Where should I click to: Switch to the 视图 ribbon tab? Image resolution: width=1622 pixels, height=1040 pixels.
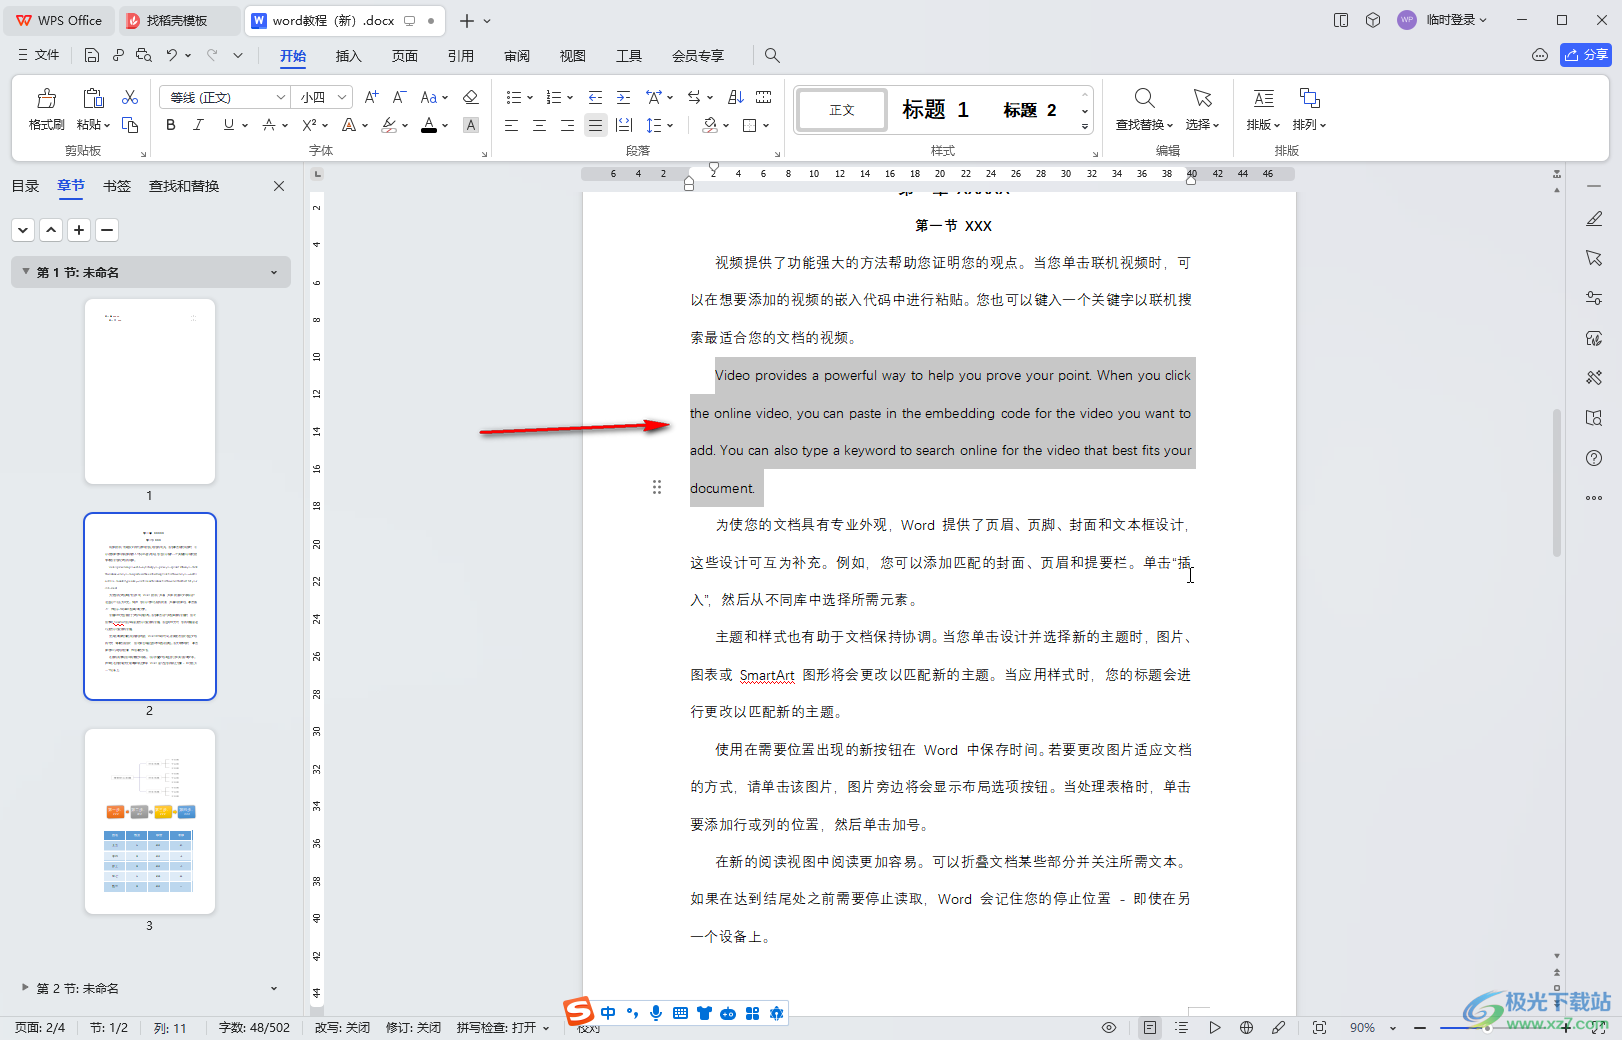[x=573, y=56]
